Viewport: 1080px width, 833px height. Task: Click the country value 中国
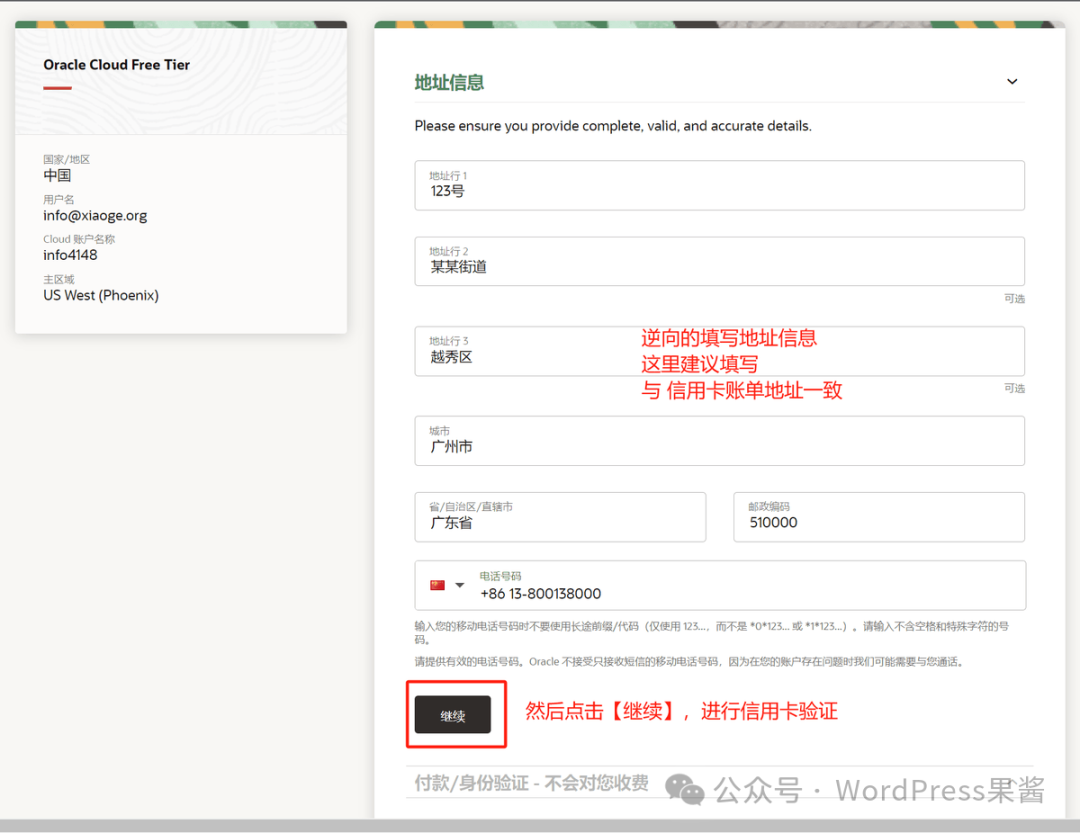pyautogui.click(x=57, y=176)
